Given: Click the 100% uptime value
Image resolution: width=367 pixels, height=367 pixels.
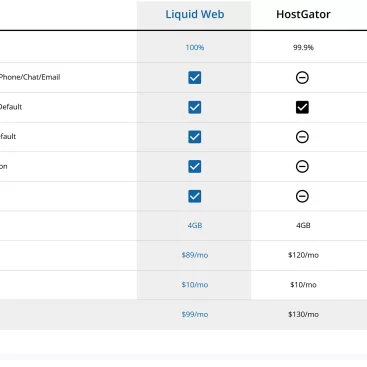Looking at the screenshot, I should tap(195, 47).
